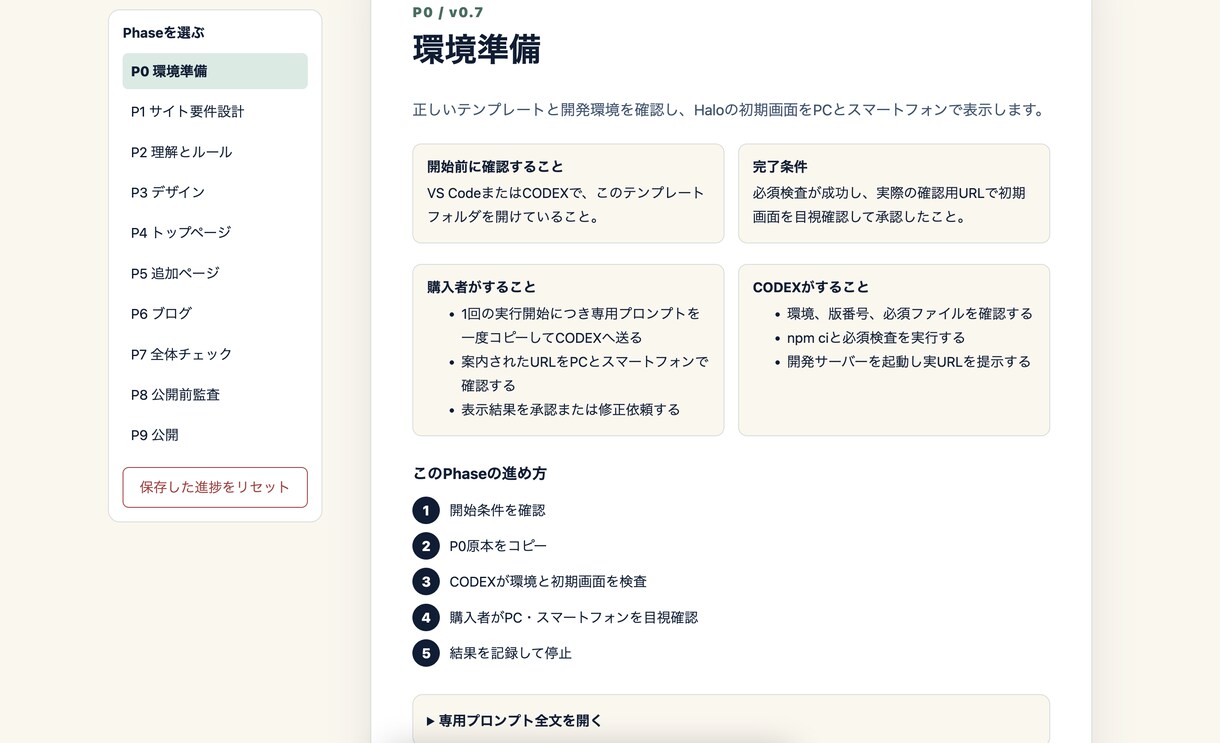
Task: Click 保存した進捗をリセット button
Action: 215,487
